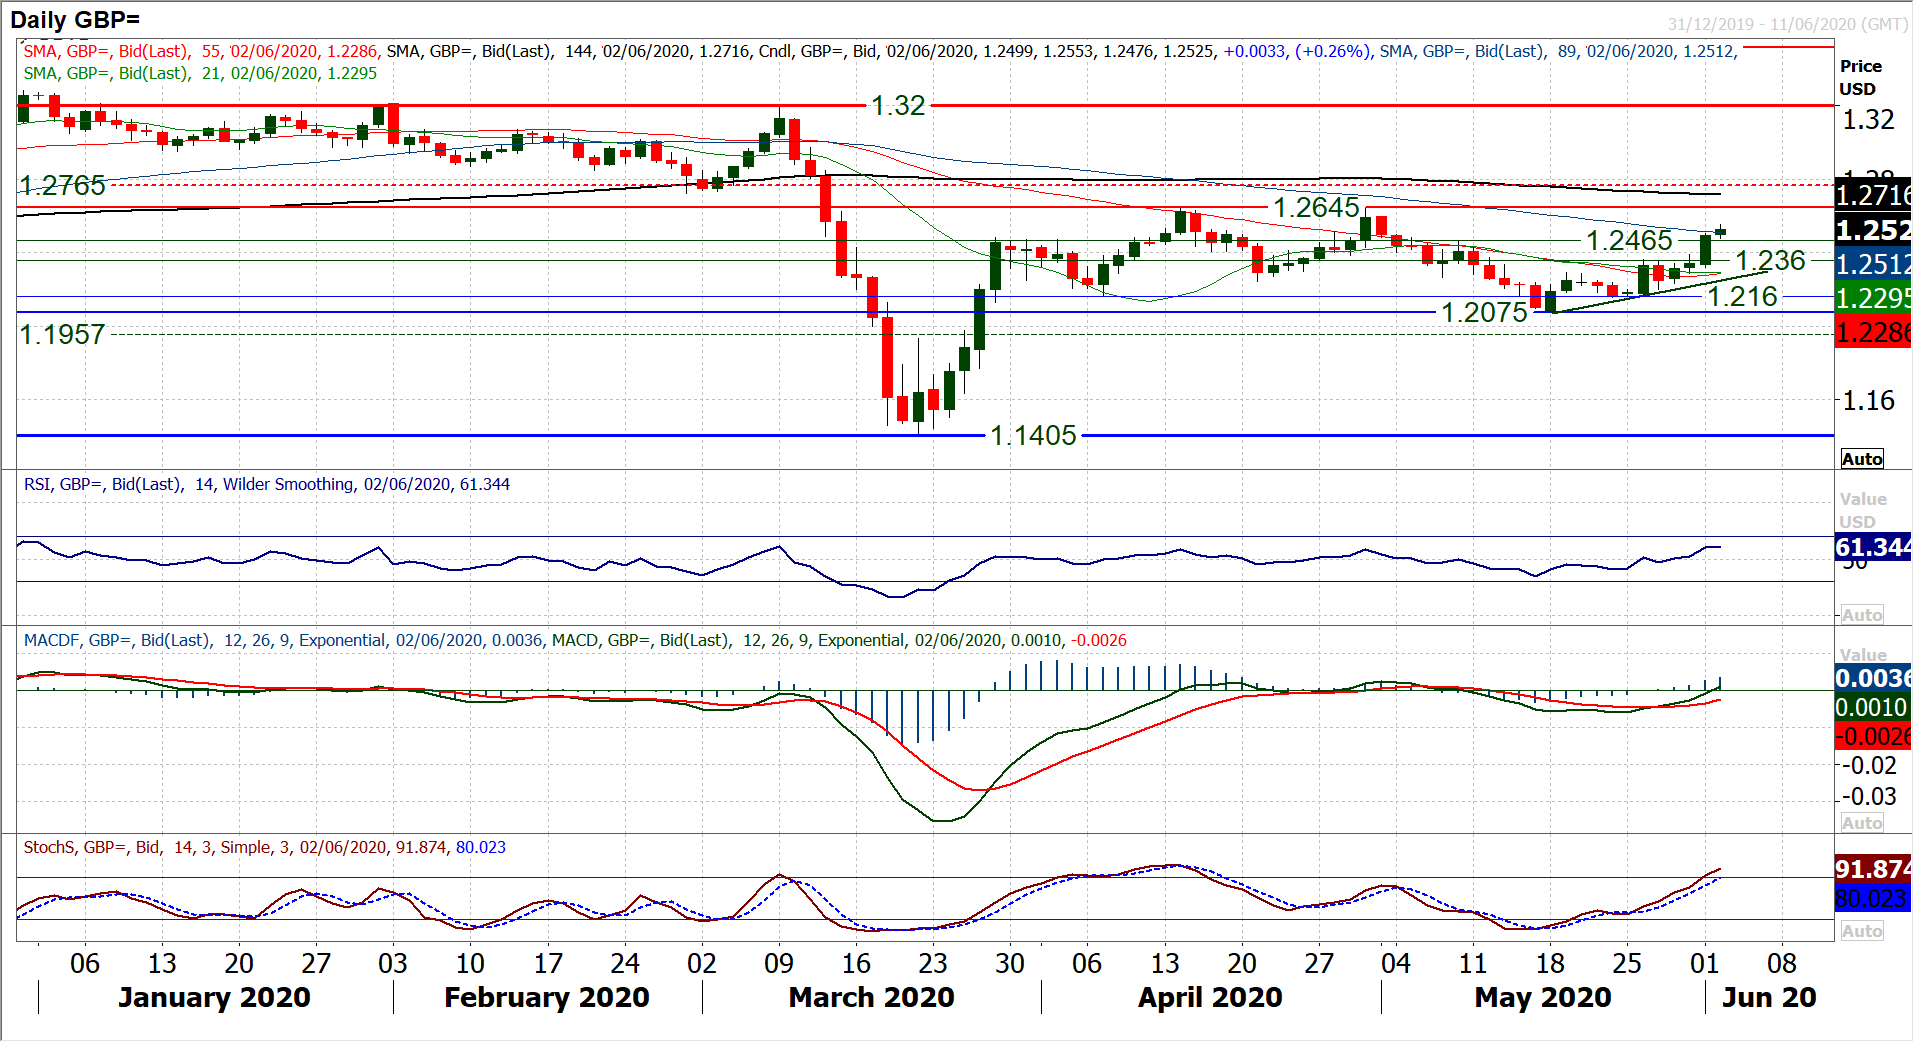The image size is (1914, 1042).
Task: Click the Auto button in price panel
Action: (1861, 459)
